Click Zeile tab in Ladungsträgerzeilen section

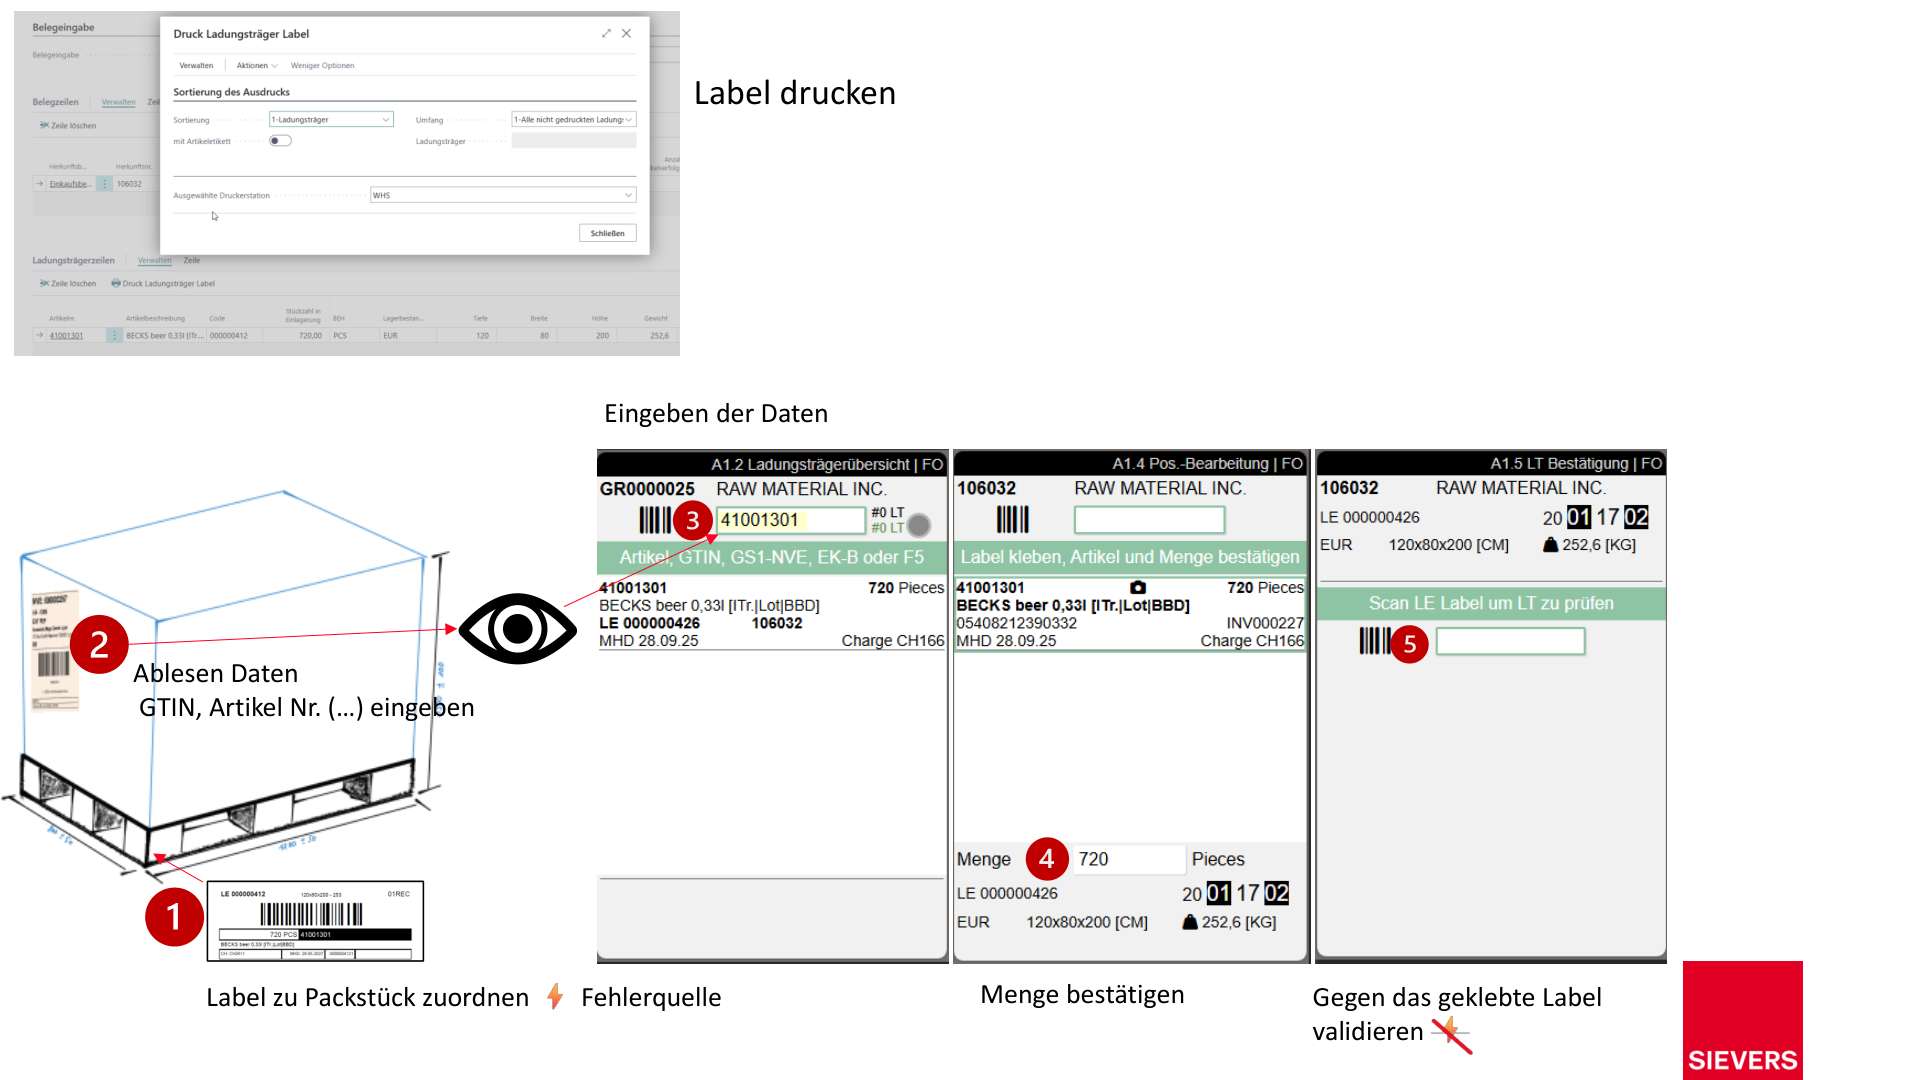[192, 261]
